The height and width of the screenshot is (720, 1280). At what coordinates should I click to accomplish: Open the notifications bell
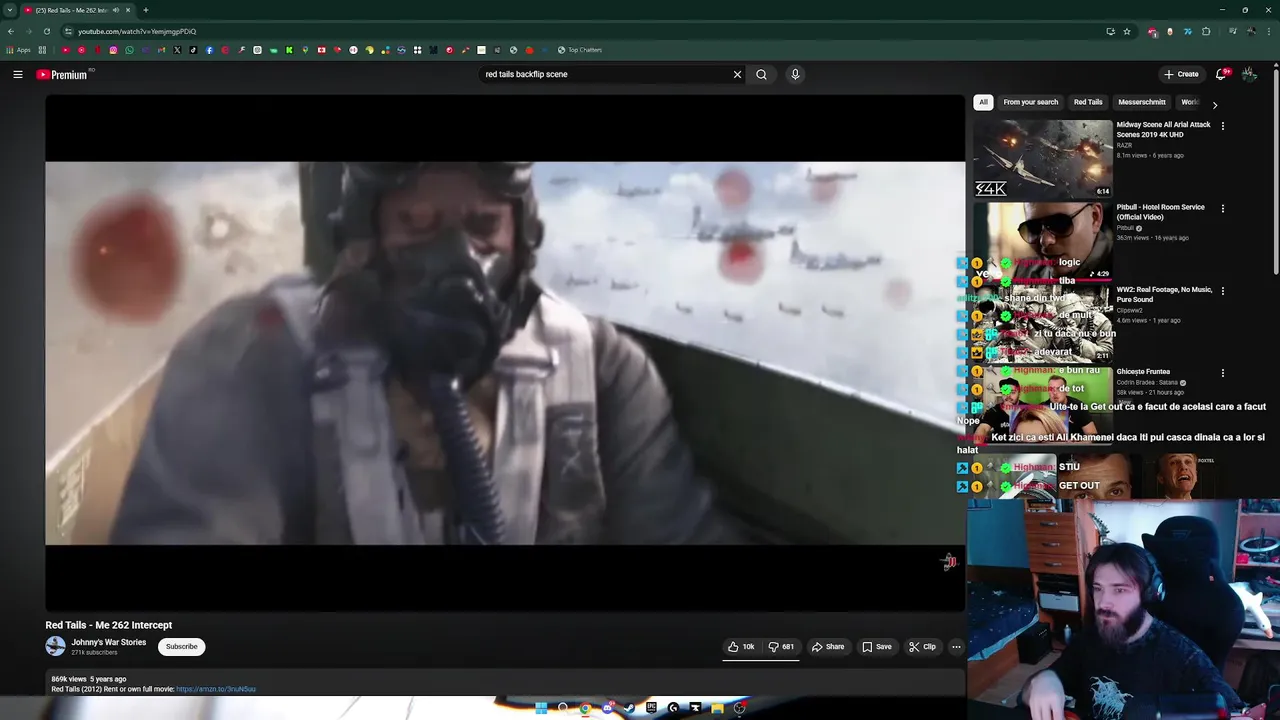[1221, 74]
